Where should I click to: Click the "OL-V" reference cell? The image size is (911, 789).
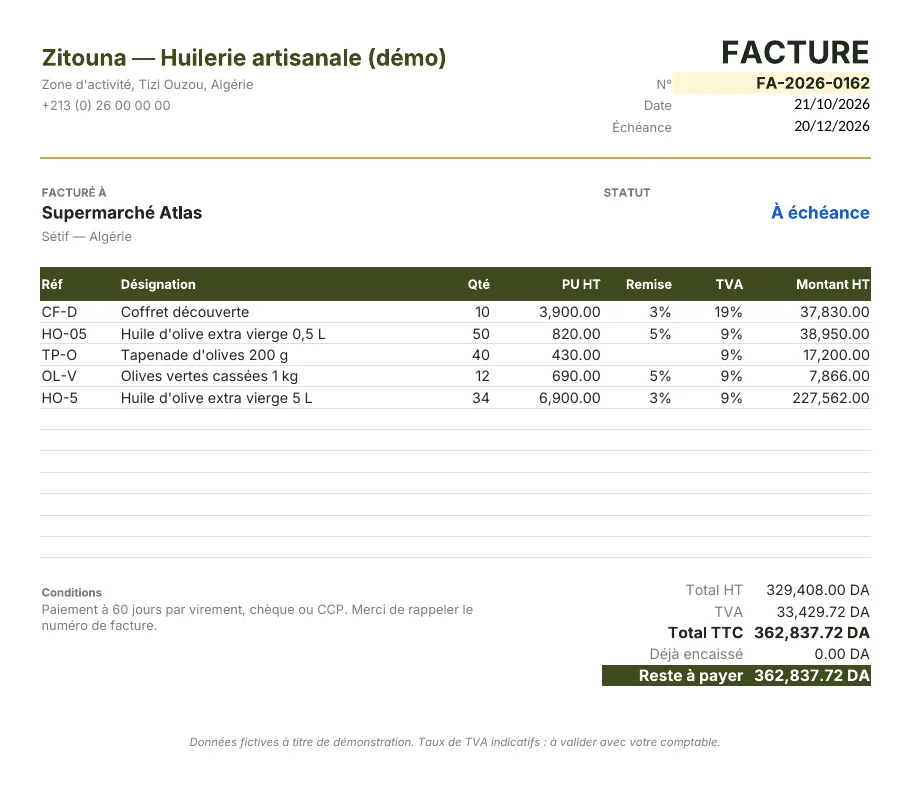click(x=59, y=376)
